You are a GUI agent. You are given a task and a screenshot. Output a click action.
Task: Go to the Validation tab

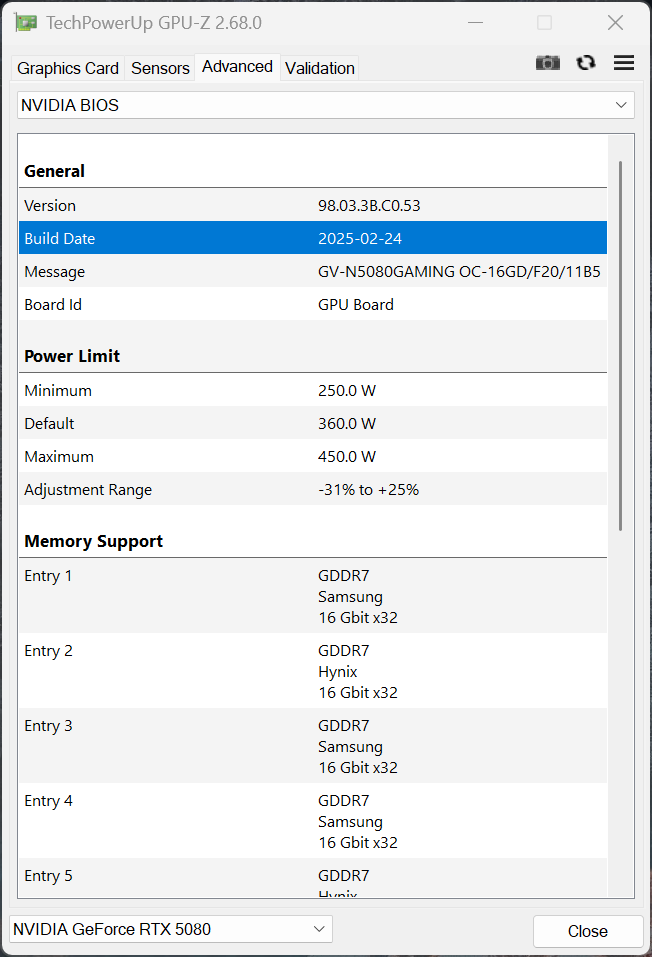click(319, 68)
